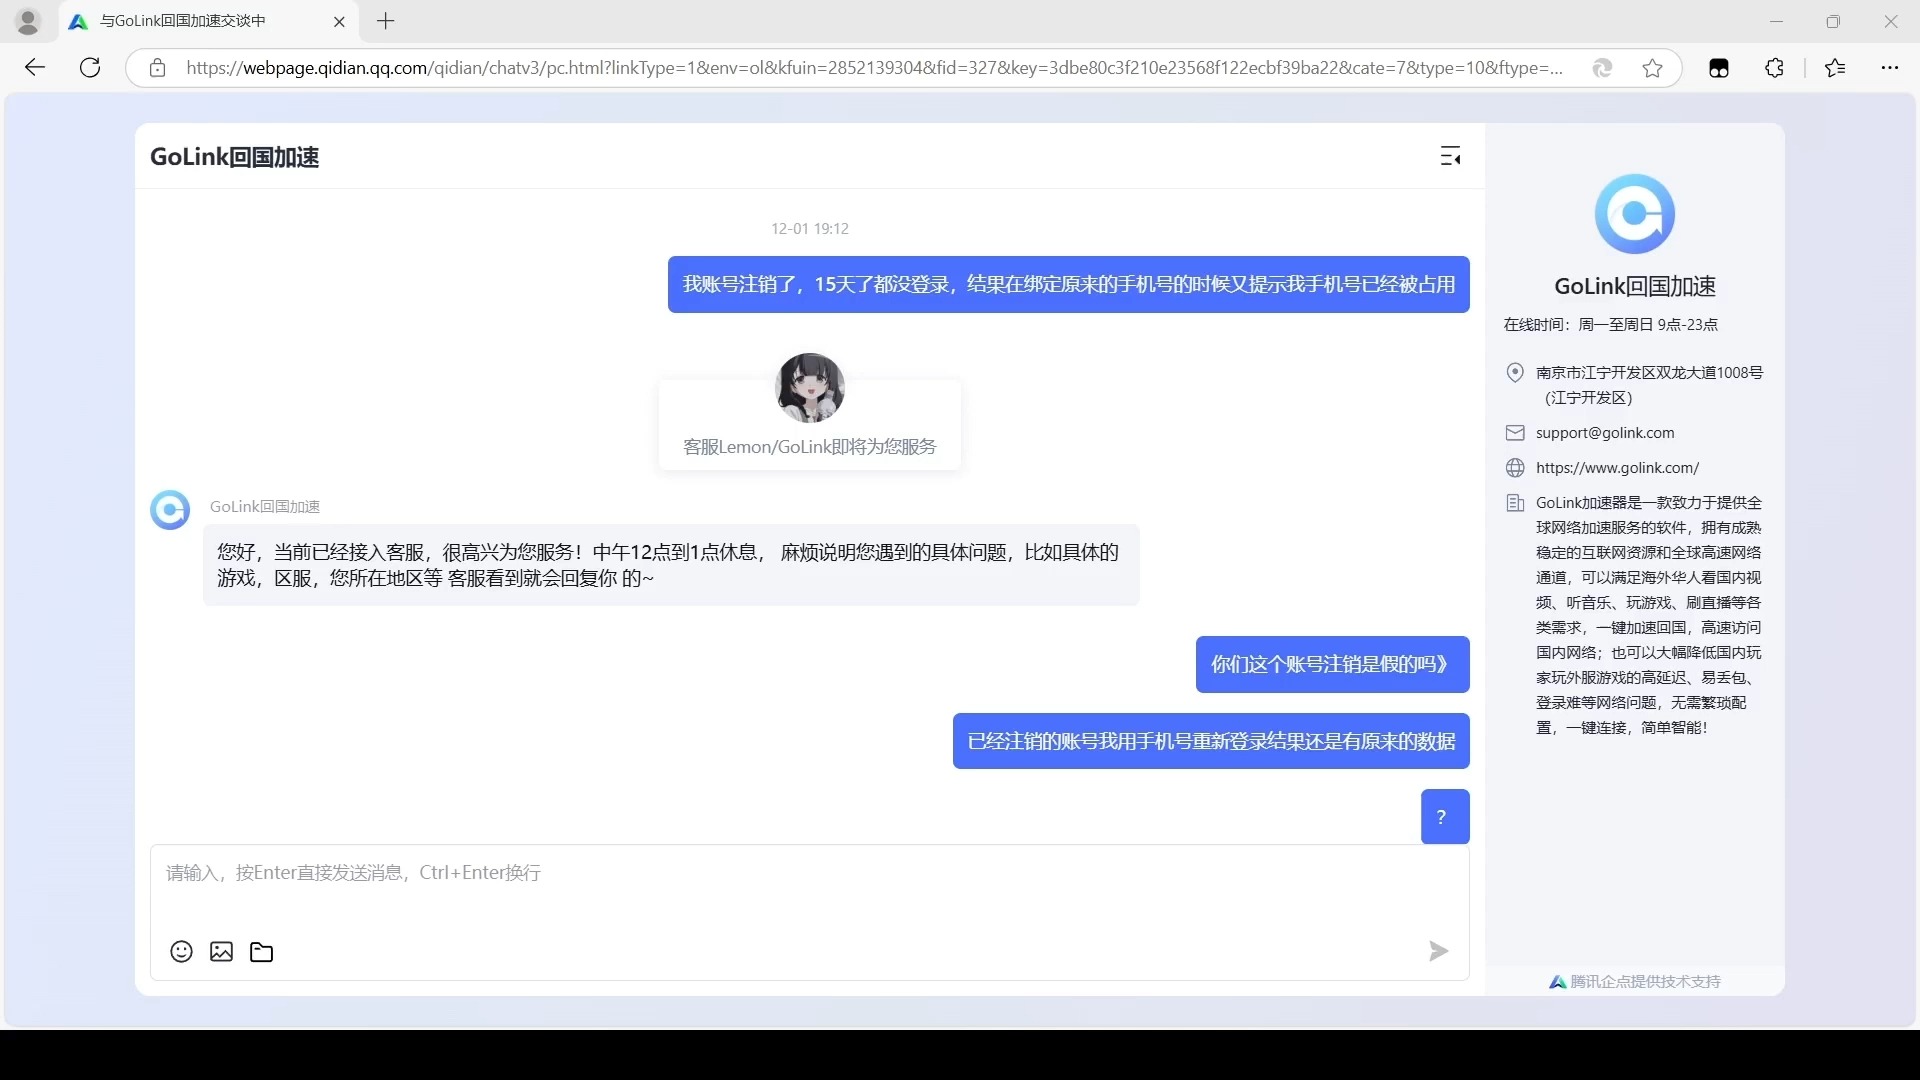Image resolution: width=1920 pixels, height=1080 pixels.
Task: Click the support@golink.com email address
Action: tap(1605, 433)
